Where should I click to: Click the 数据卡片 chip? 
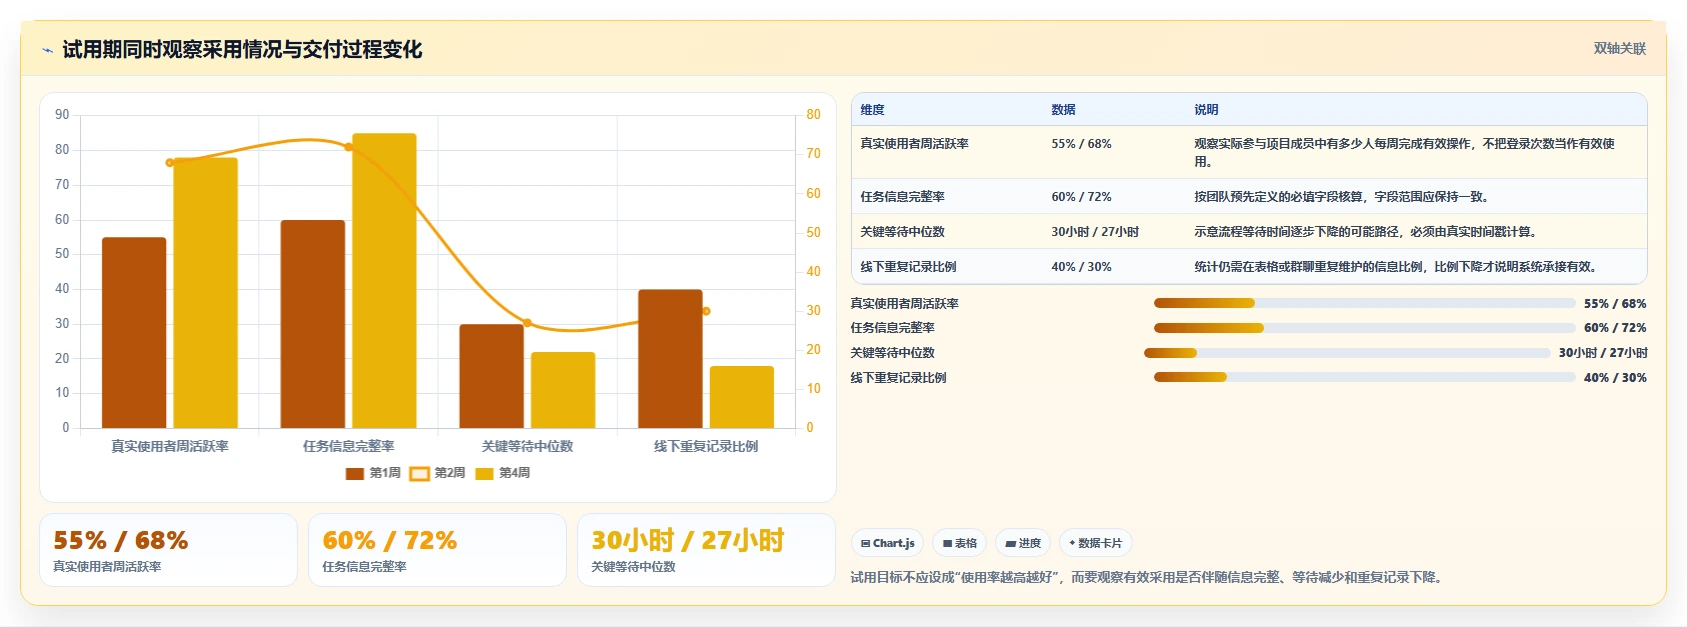click(x=1096, y=543)
